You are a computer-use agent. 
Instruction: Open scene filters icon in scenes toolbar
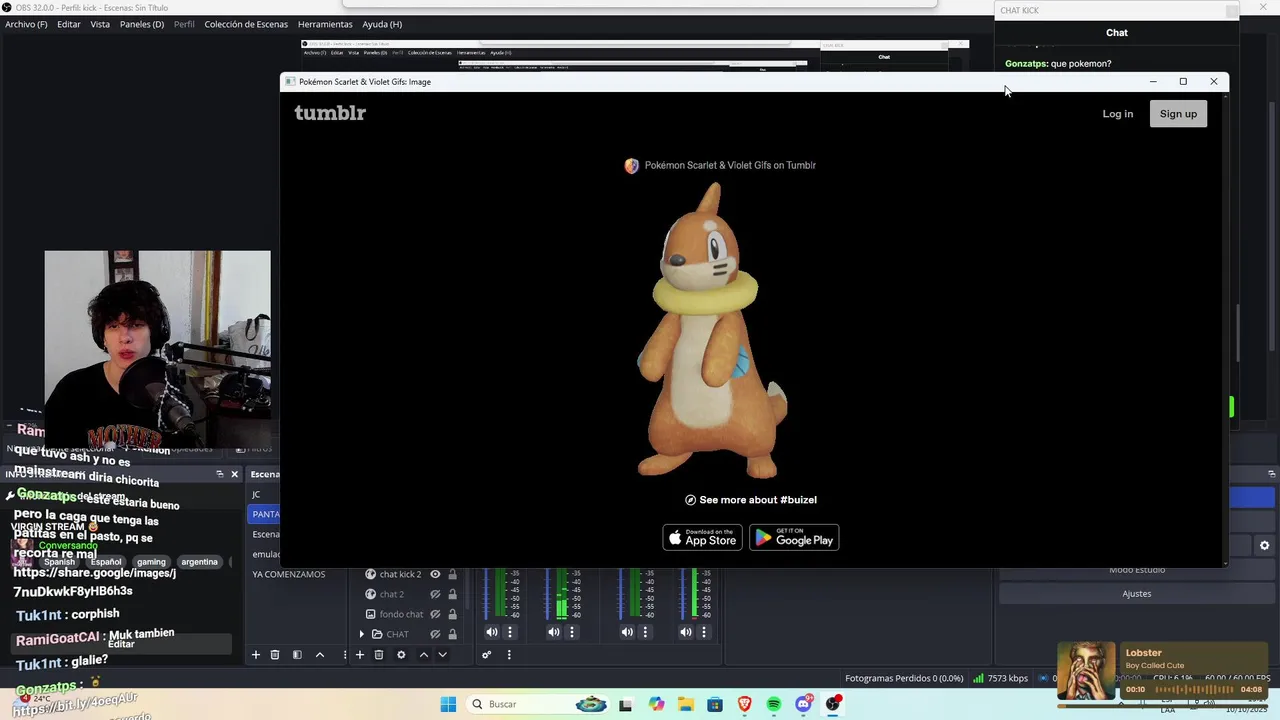tap(297, 655)
